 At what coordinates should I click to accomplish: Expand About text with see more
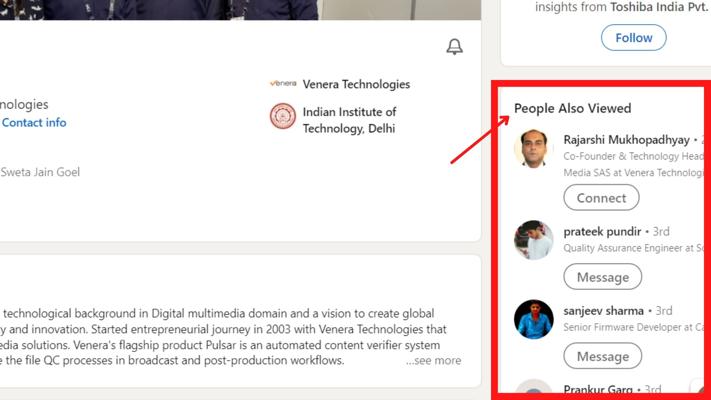click(x=433, y=361)
